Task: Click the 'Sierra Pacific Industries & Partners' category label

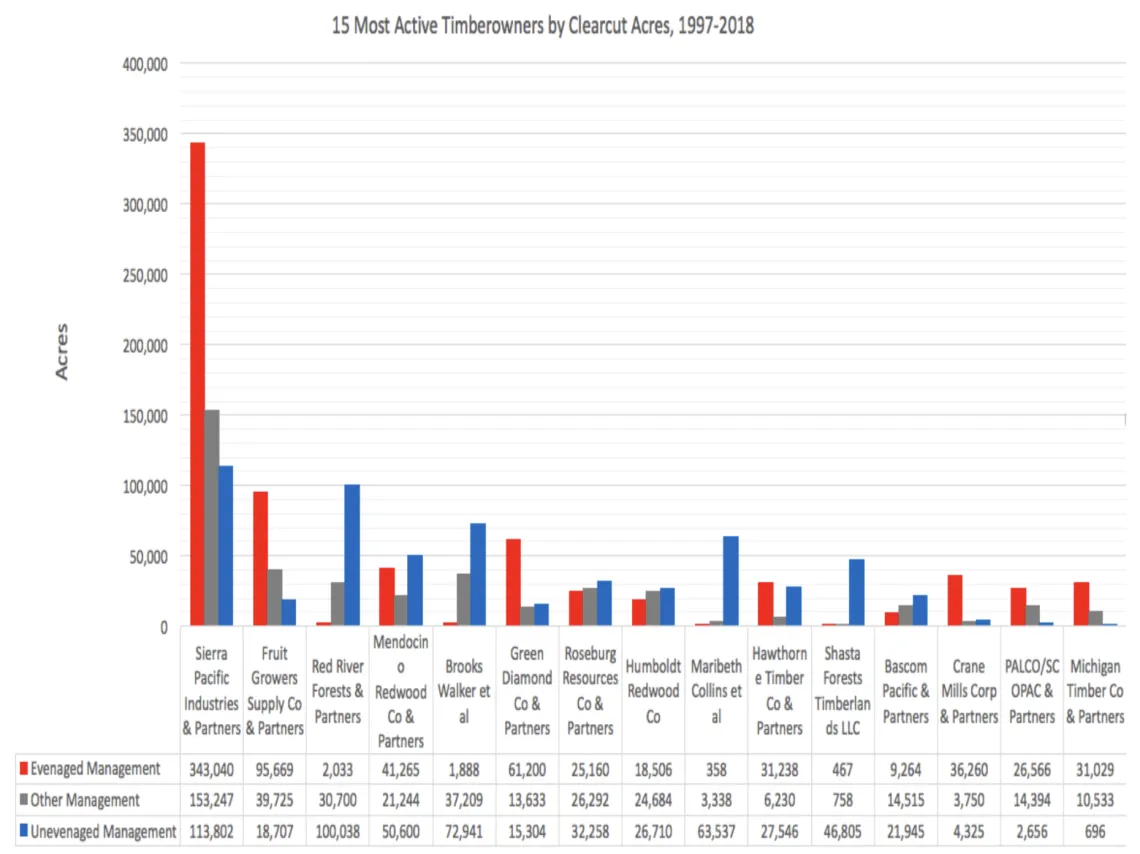Action: click(x=211, y=691)
